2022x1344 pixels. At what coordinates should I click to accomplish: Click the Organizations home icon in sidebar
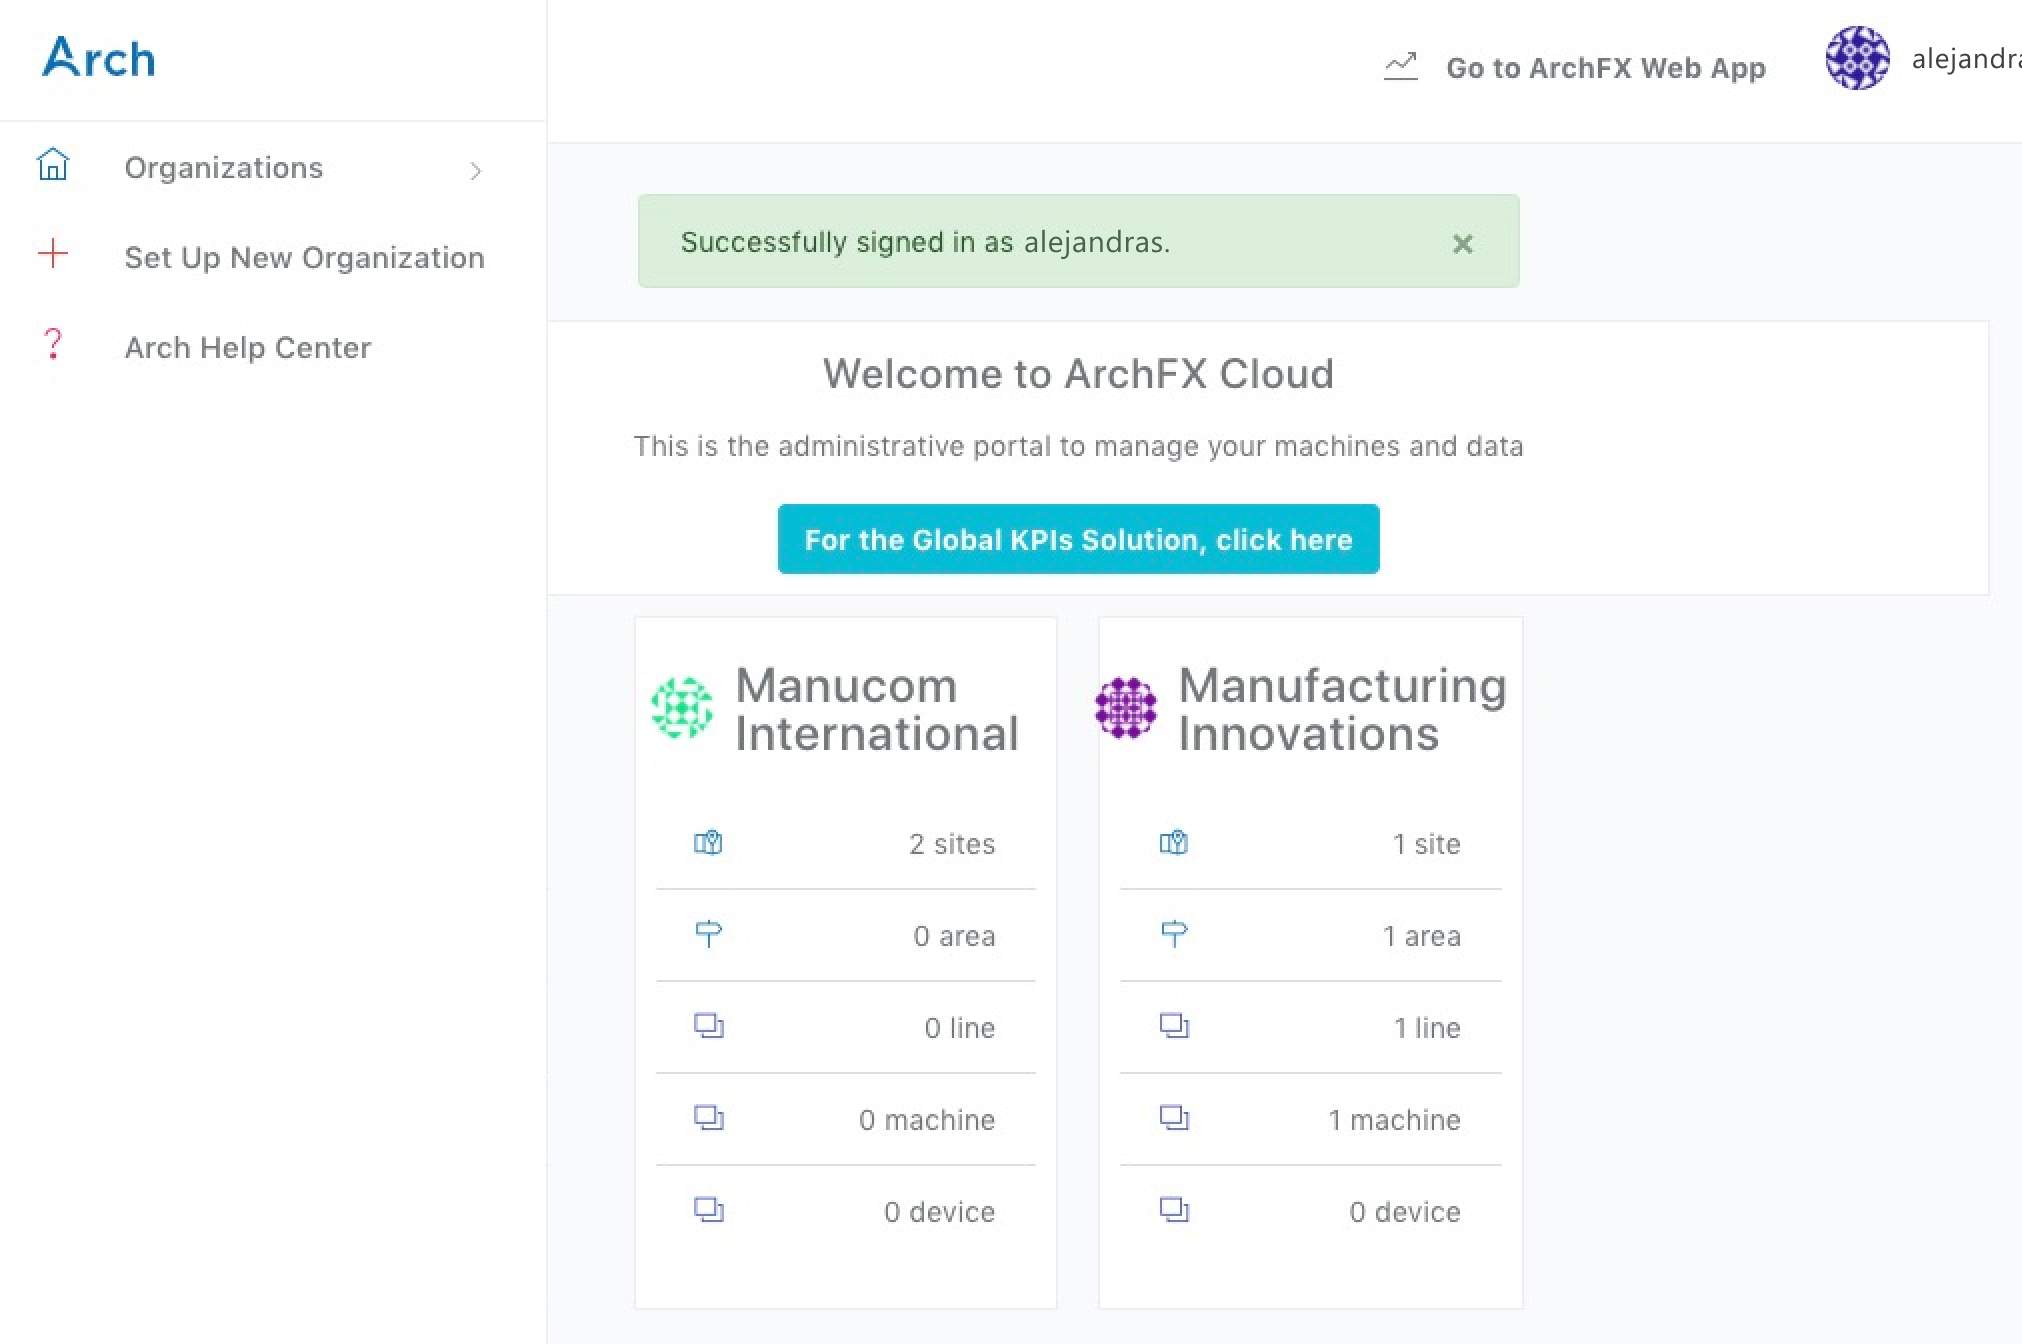pyautogui.click(x=52, y=166)
